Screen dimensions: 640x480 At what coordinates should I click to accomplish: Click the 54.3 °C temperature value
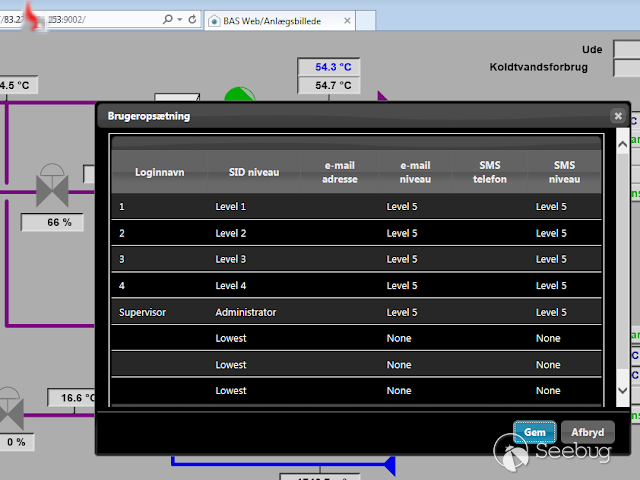click(329, 67)
